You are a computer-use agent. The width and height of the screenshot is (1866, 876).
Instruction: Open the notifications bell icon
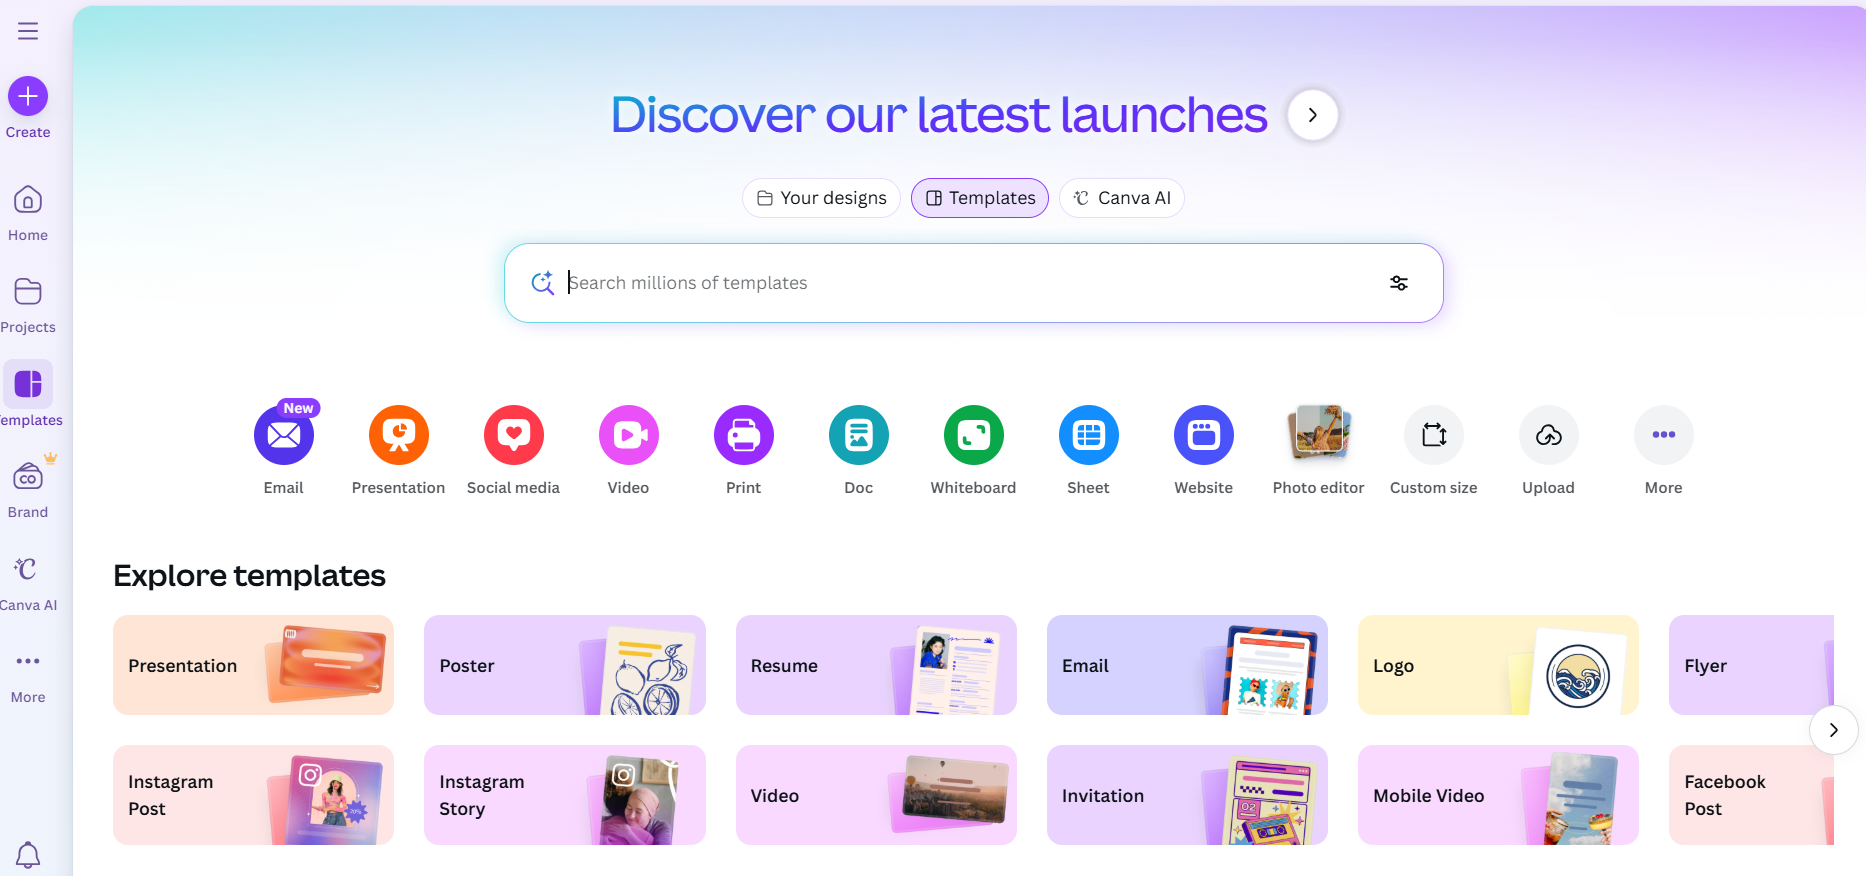[x=28, y=855]
